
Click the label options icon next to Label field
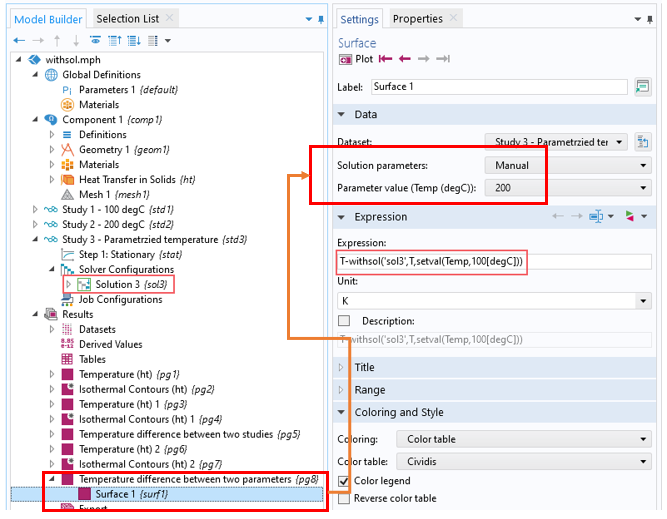(x=643, y=87)
